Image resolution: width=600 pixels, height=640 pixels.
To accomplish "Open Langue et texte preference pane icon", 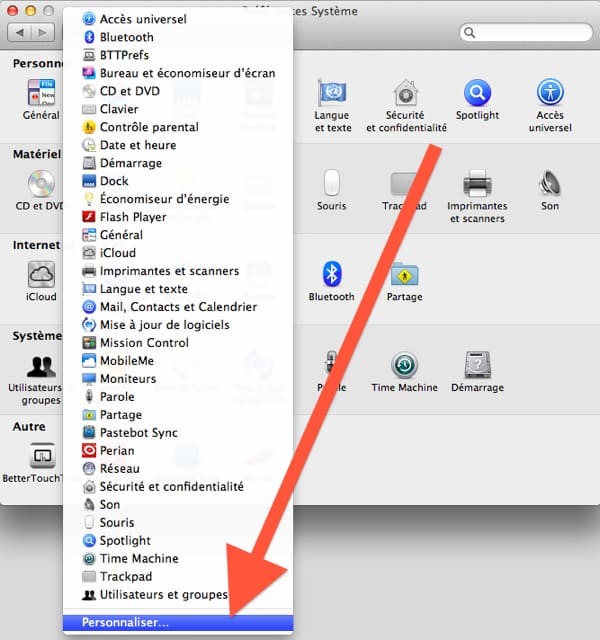I will click(x=333, y=93).
